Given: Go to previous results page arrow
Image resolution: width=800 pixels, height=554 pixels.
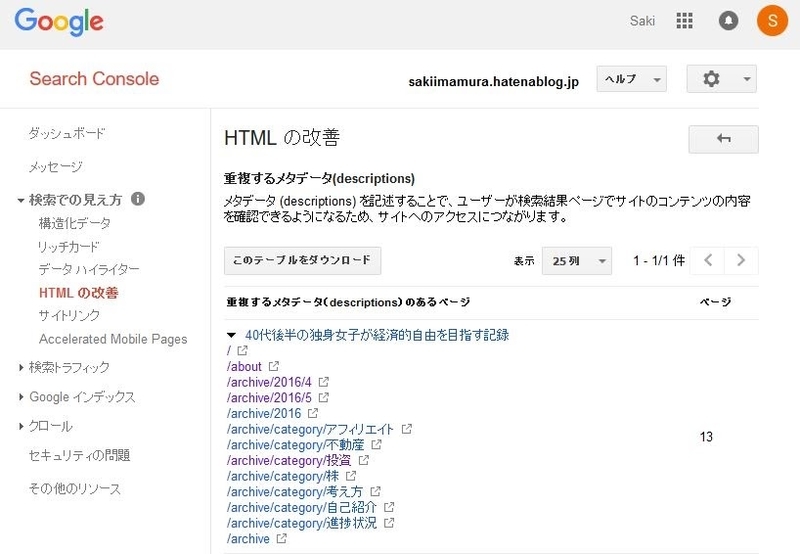Looking at the screenshot, I should point(707,260).
